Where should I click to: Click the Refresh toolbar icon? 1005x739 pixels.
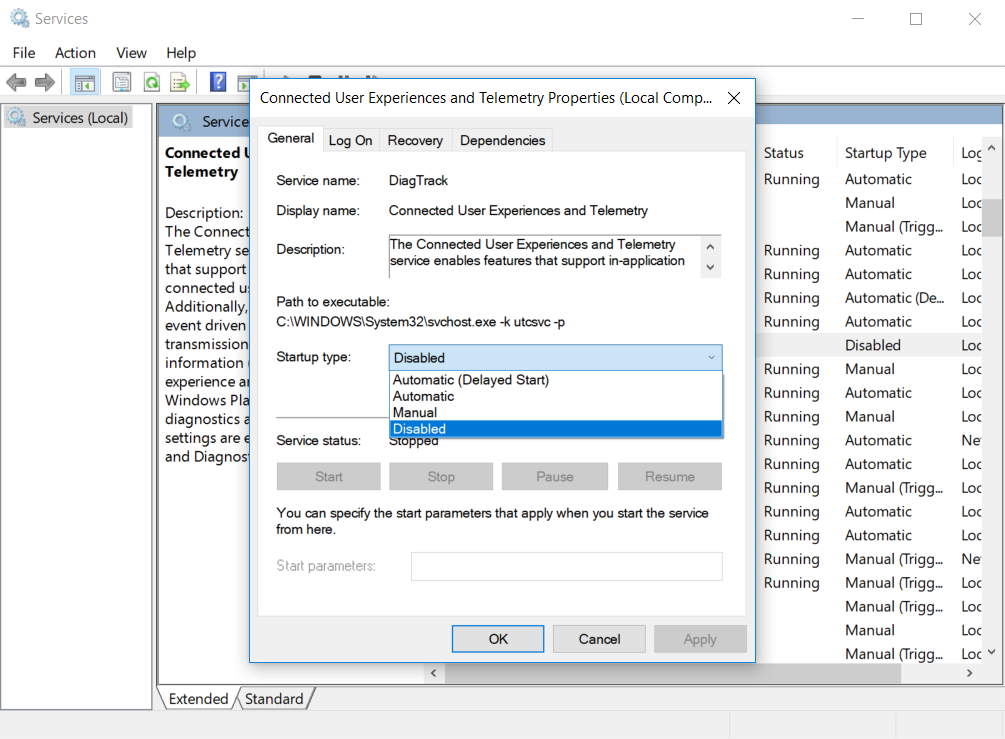152,82
